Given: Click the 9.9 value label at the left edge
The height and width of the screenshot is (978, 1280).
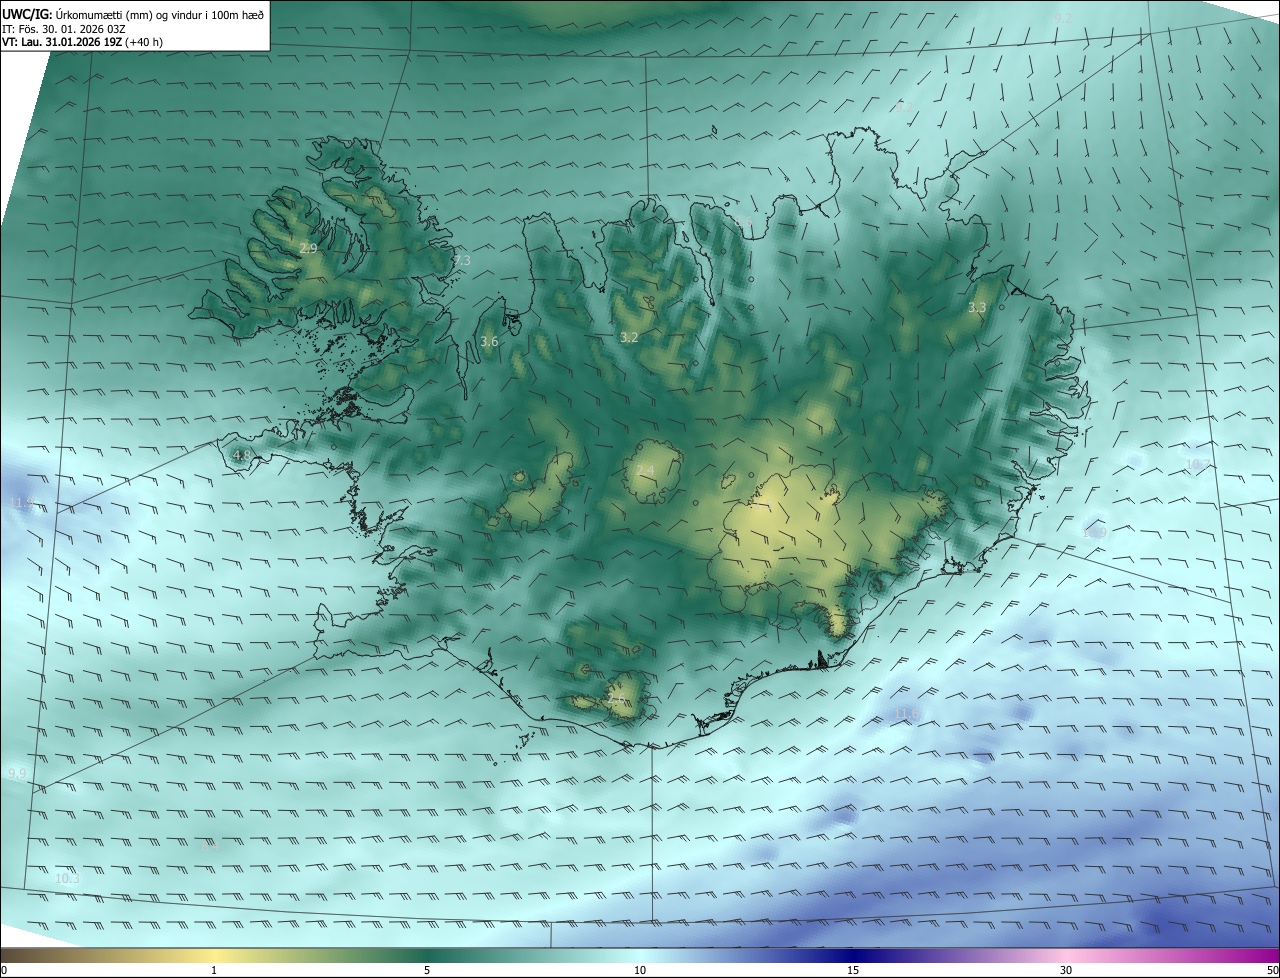Looking at the screenshot, I should [x=17, y=774].
